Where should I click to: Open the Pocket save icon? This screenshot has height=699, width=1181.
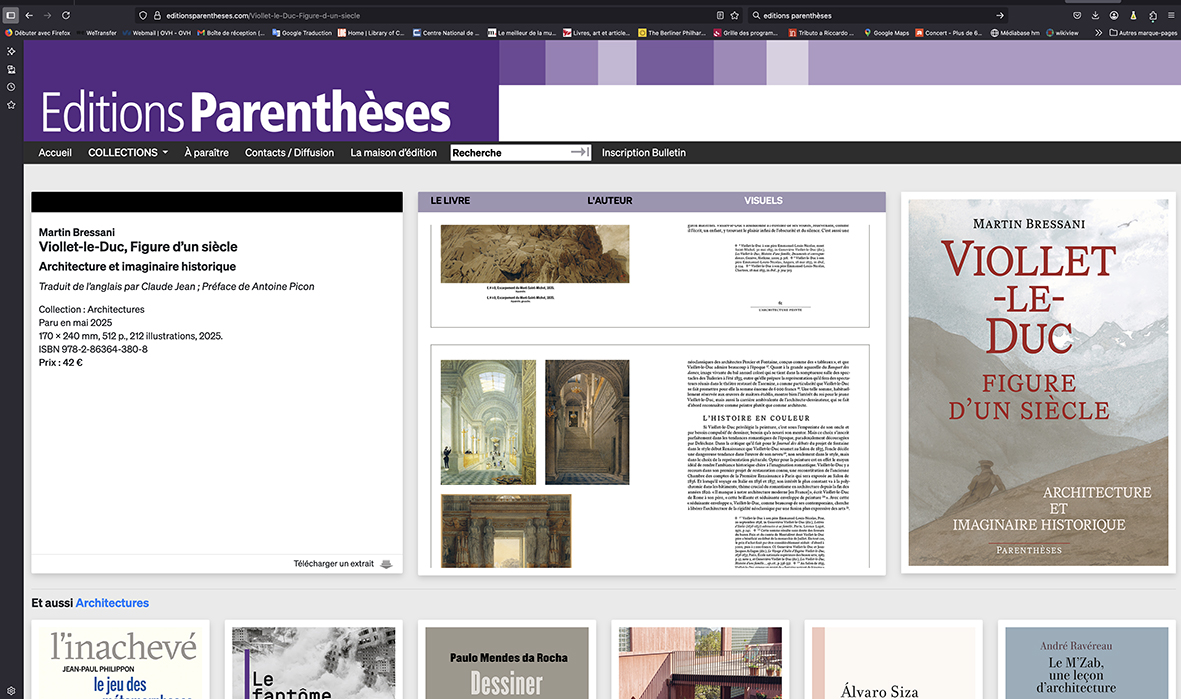coord(1077,15)
